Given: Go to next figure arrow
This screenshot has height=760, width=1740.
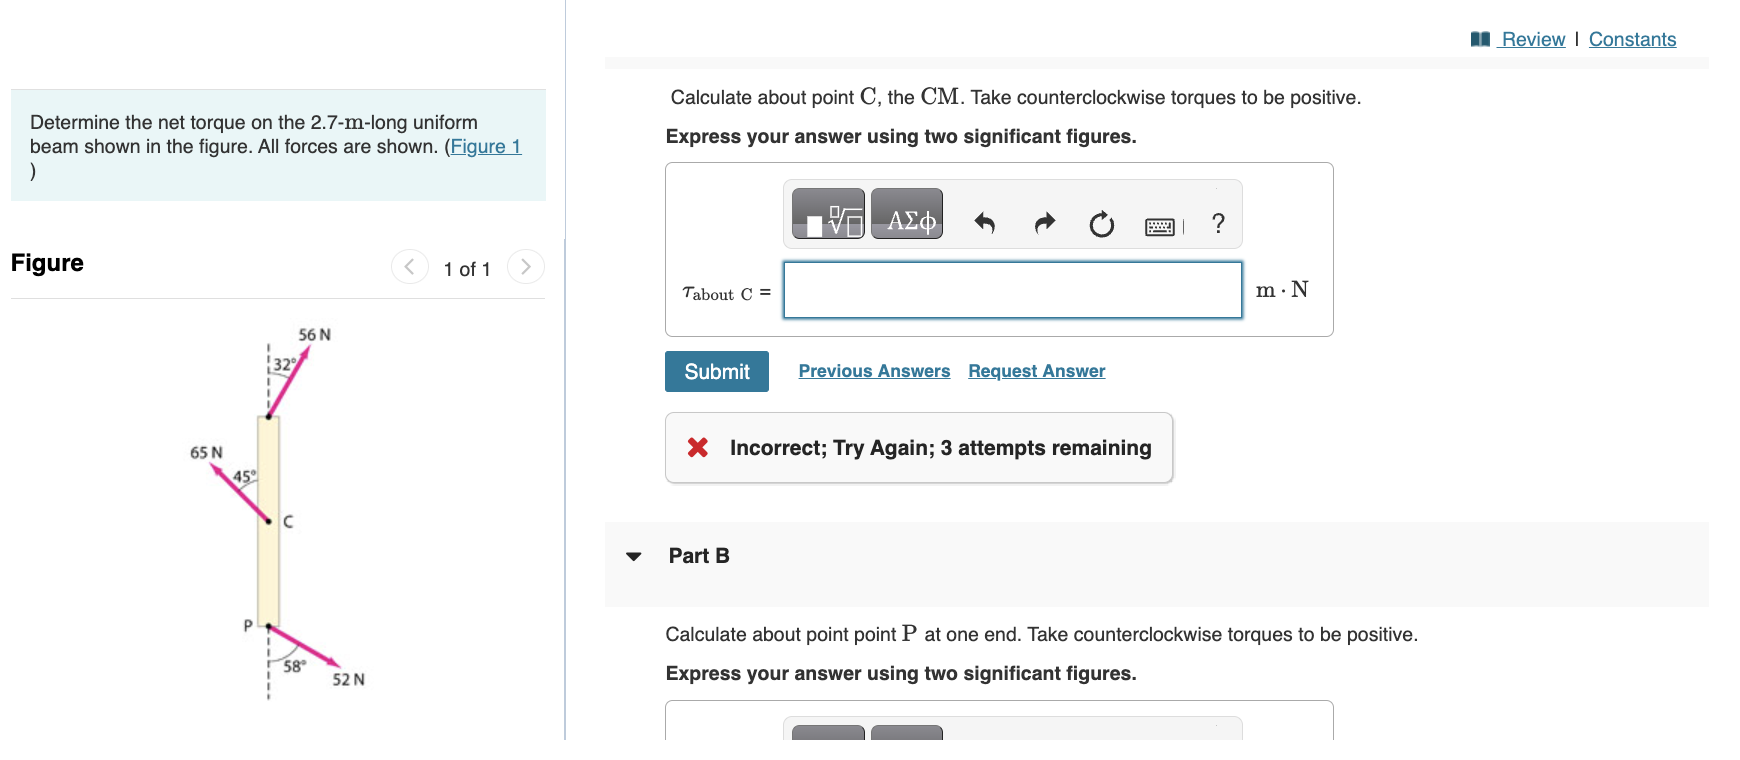Looking at the screenshot, I should 526,267.
